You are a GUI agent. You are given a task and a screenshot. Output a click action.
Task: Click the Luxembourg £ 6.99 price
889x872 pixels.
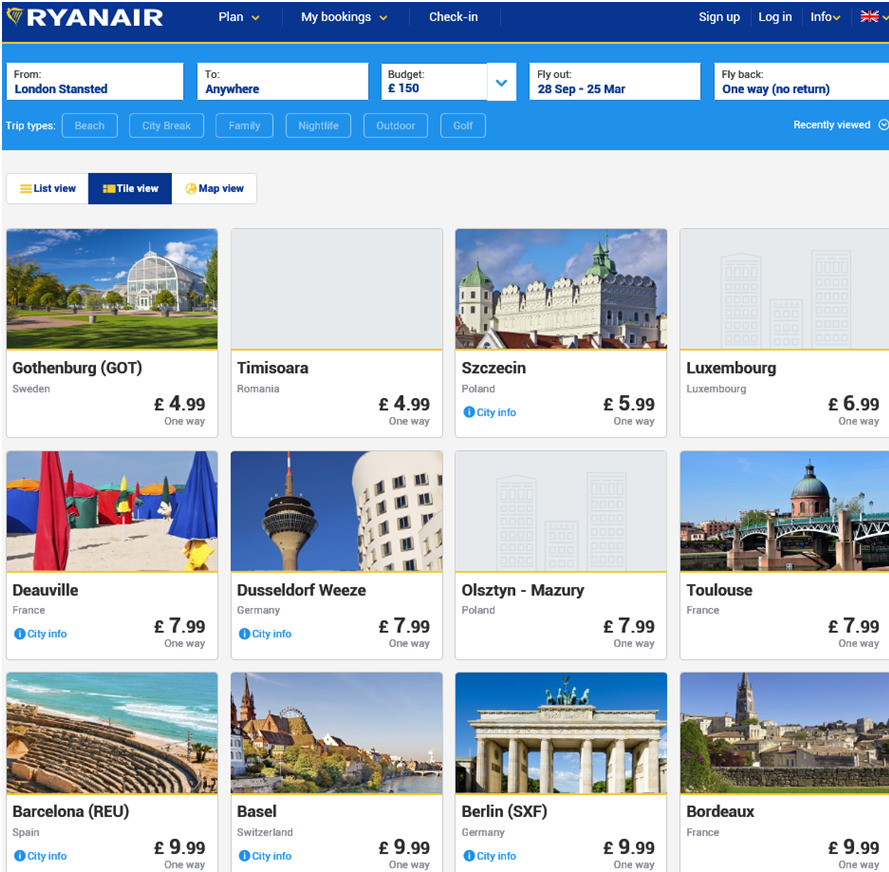click(854, 404)
